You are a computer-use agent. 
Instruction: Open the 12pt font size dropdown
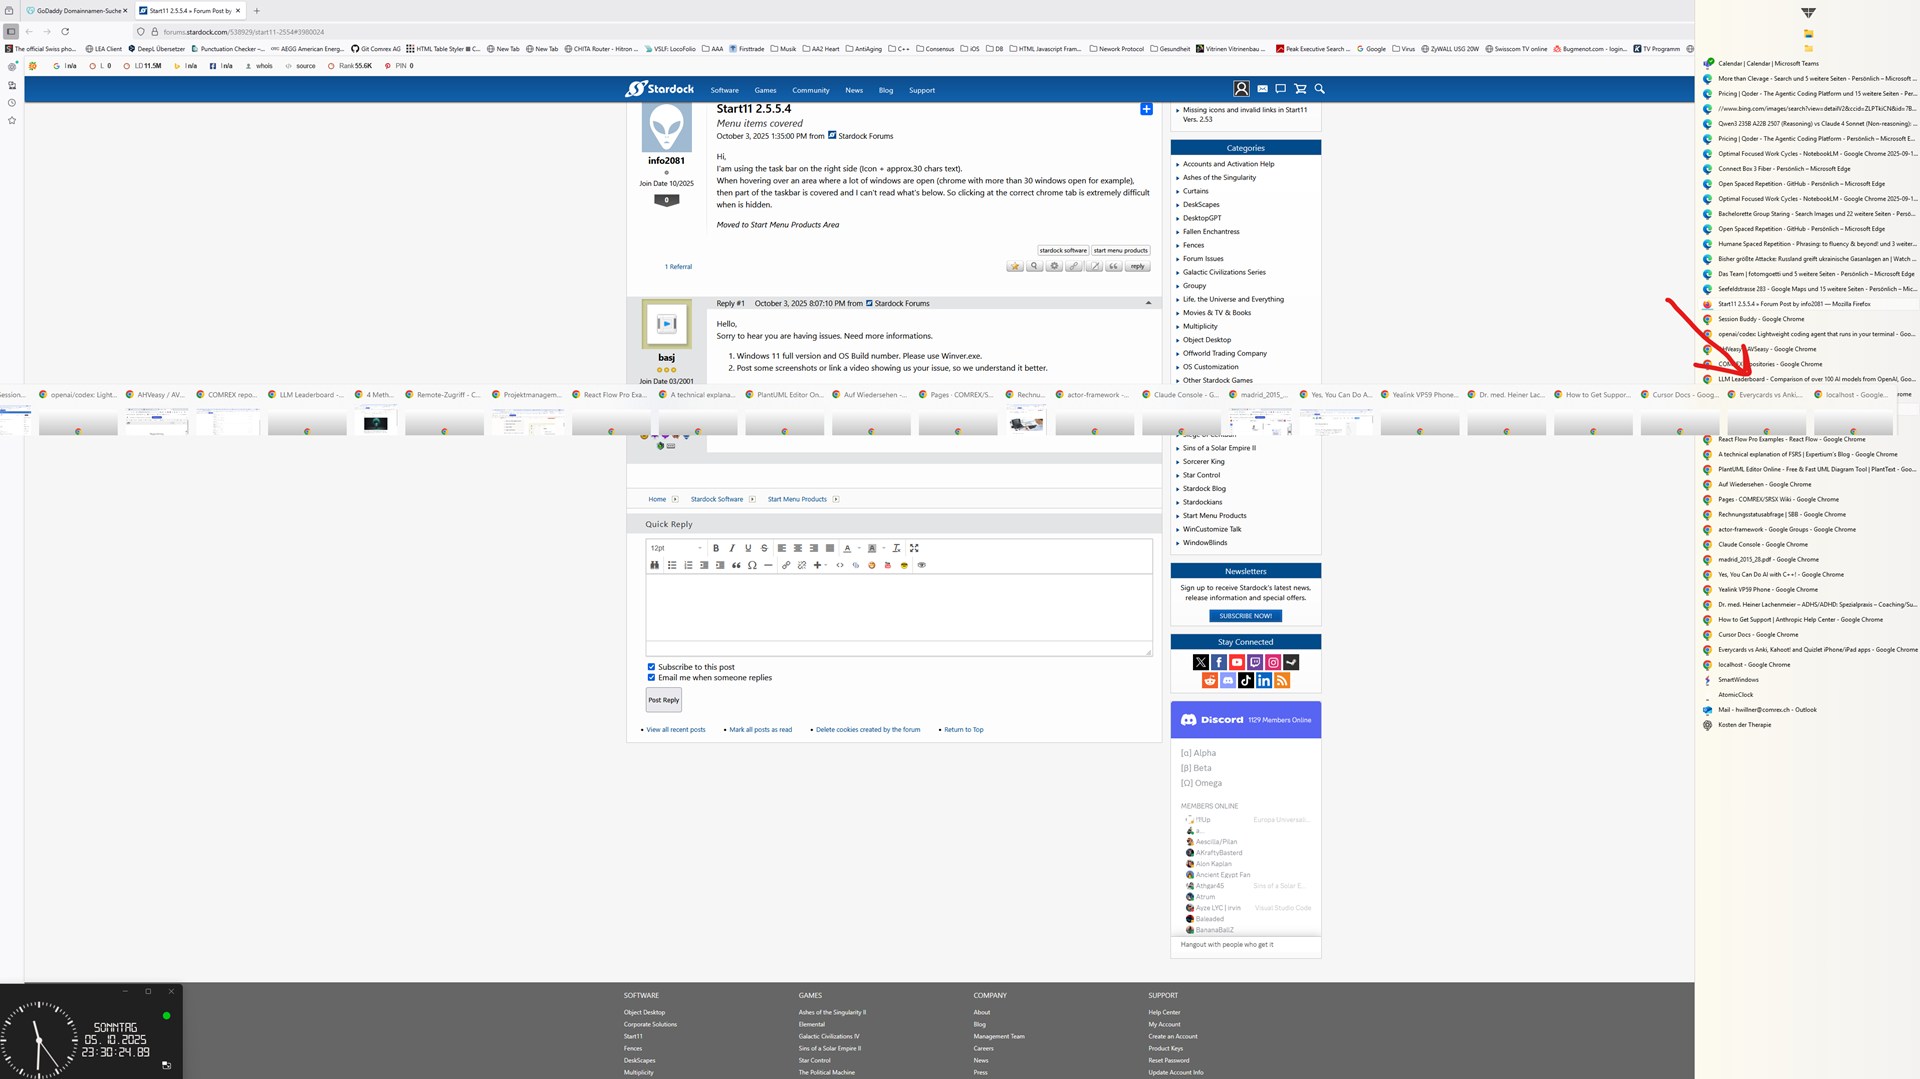point(676,548)
